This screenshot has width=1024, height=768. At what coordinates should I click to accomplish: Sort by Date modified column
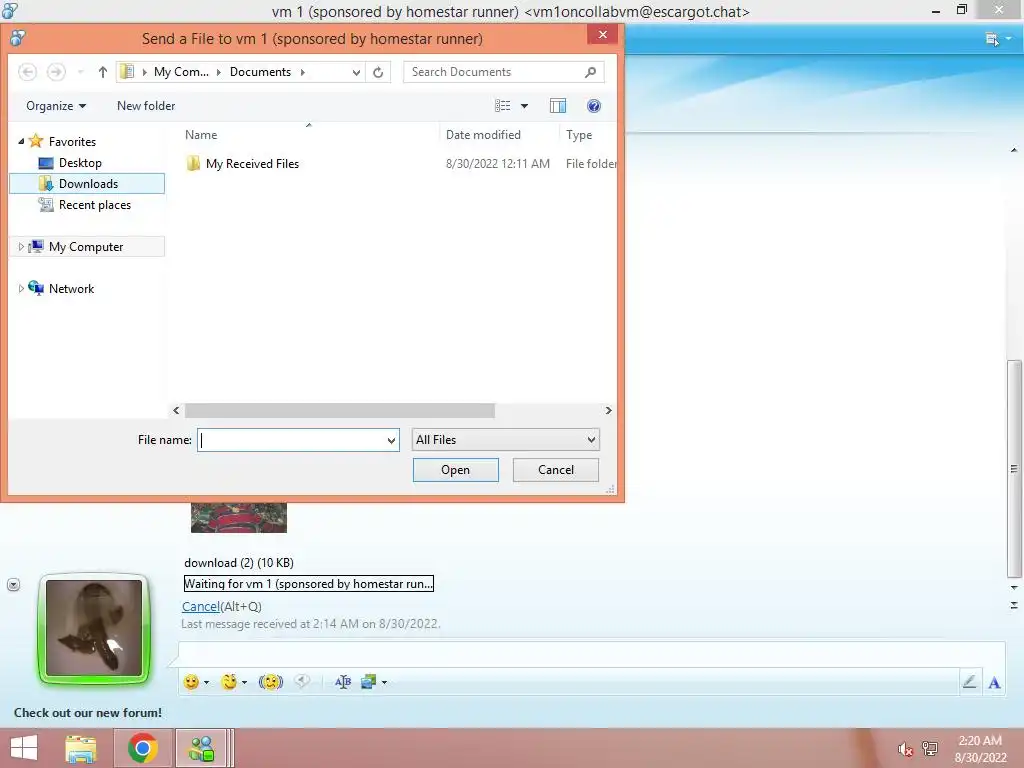[483, 135]
